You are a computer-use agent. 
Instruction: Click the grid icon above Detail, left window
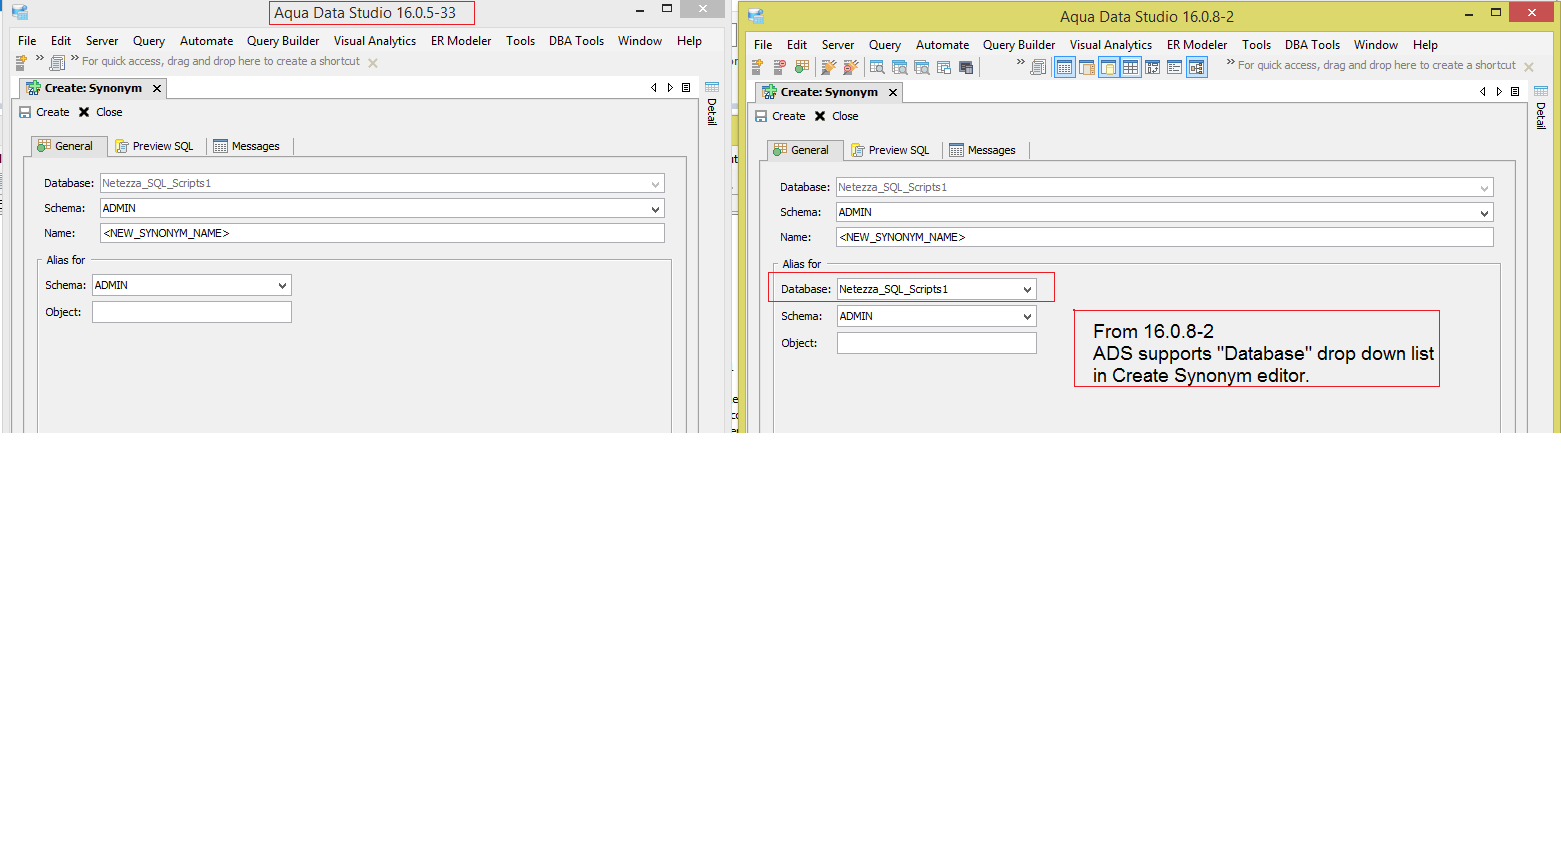(x=712, y=87)
